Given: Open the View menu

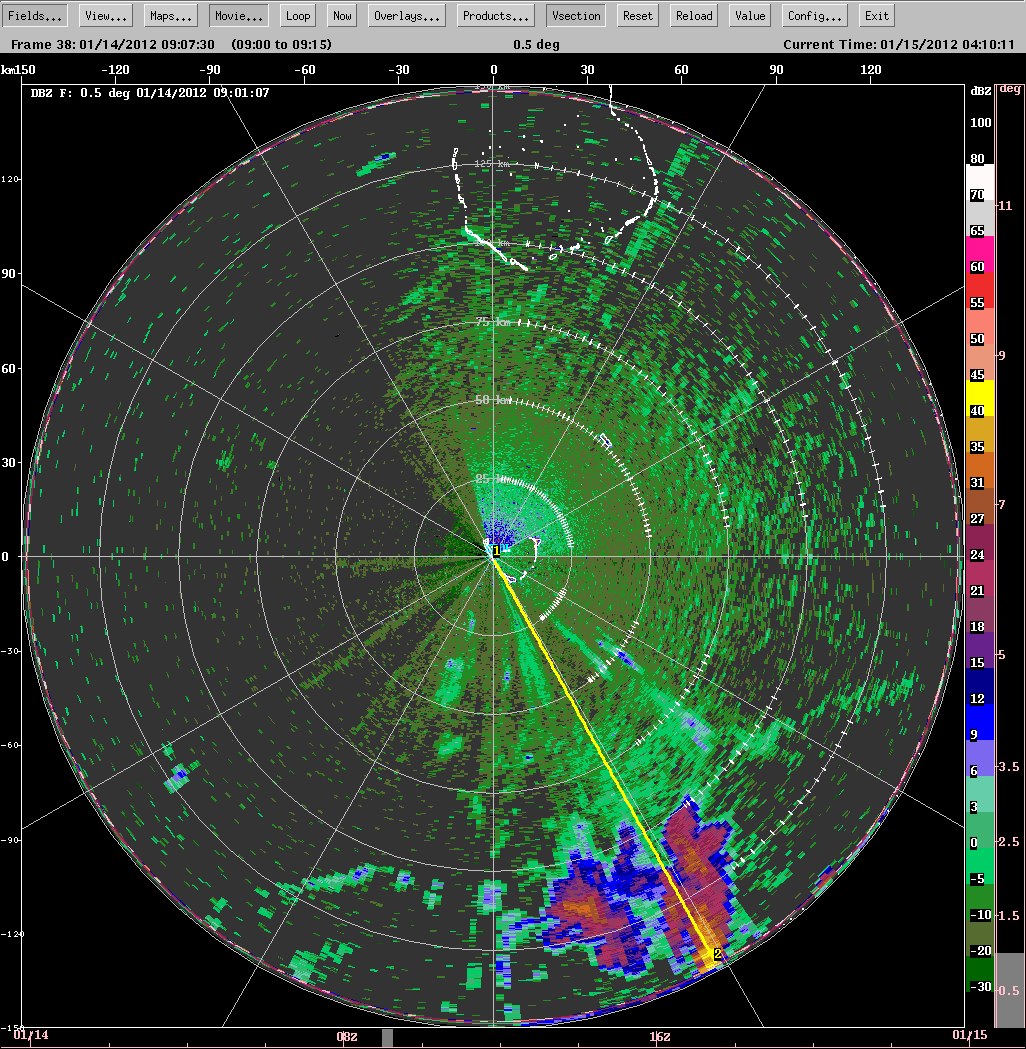Looking at the screenshot, I should 104,15.
